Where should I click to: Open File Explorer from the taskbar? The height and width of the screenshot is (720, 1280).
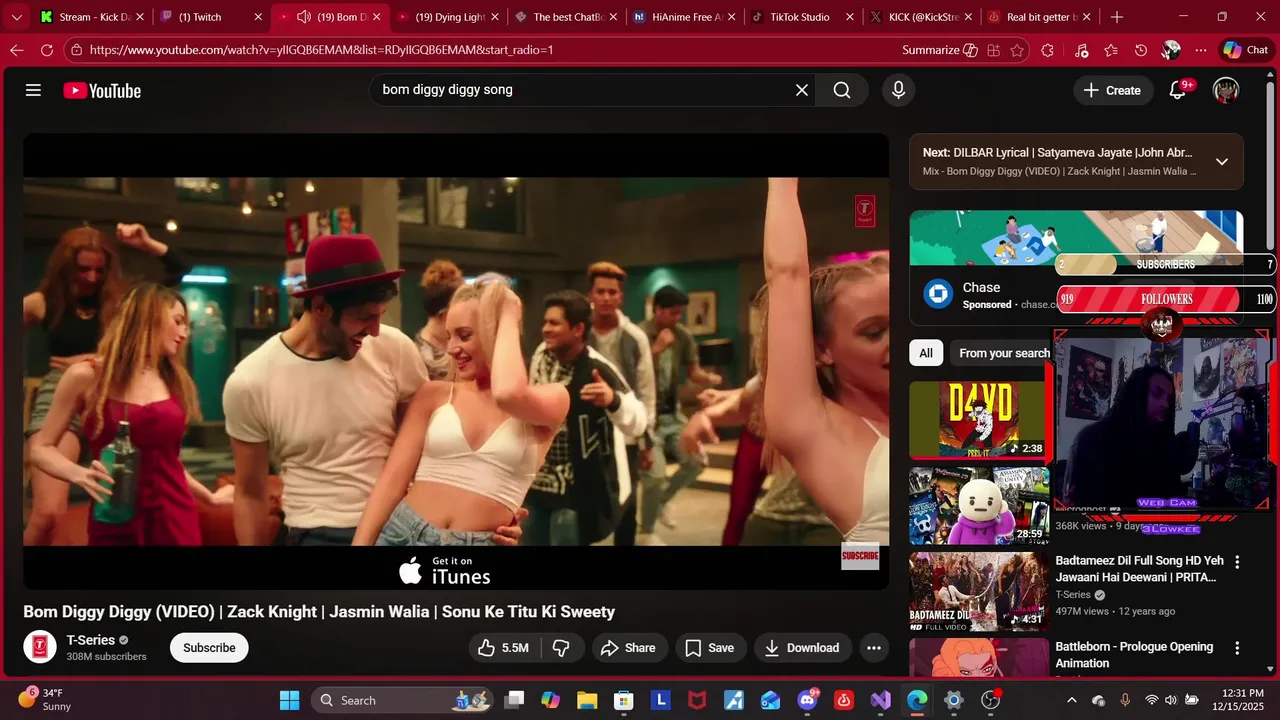click(587, 700)
